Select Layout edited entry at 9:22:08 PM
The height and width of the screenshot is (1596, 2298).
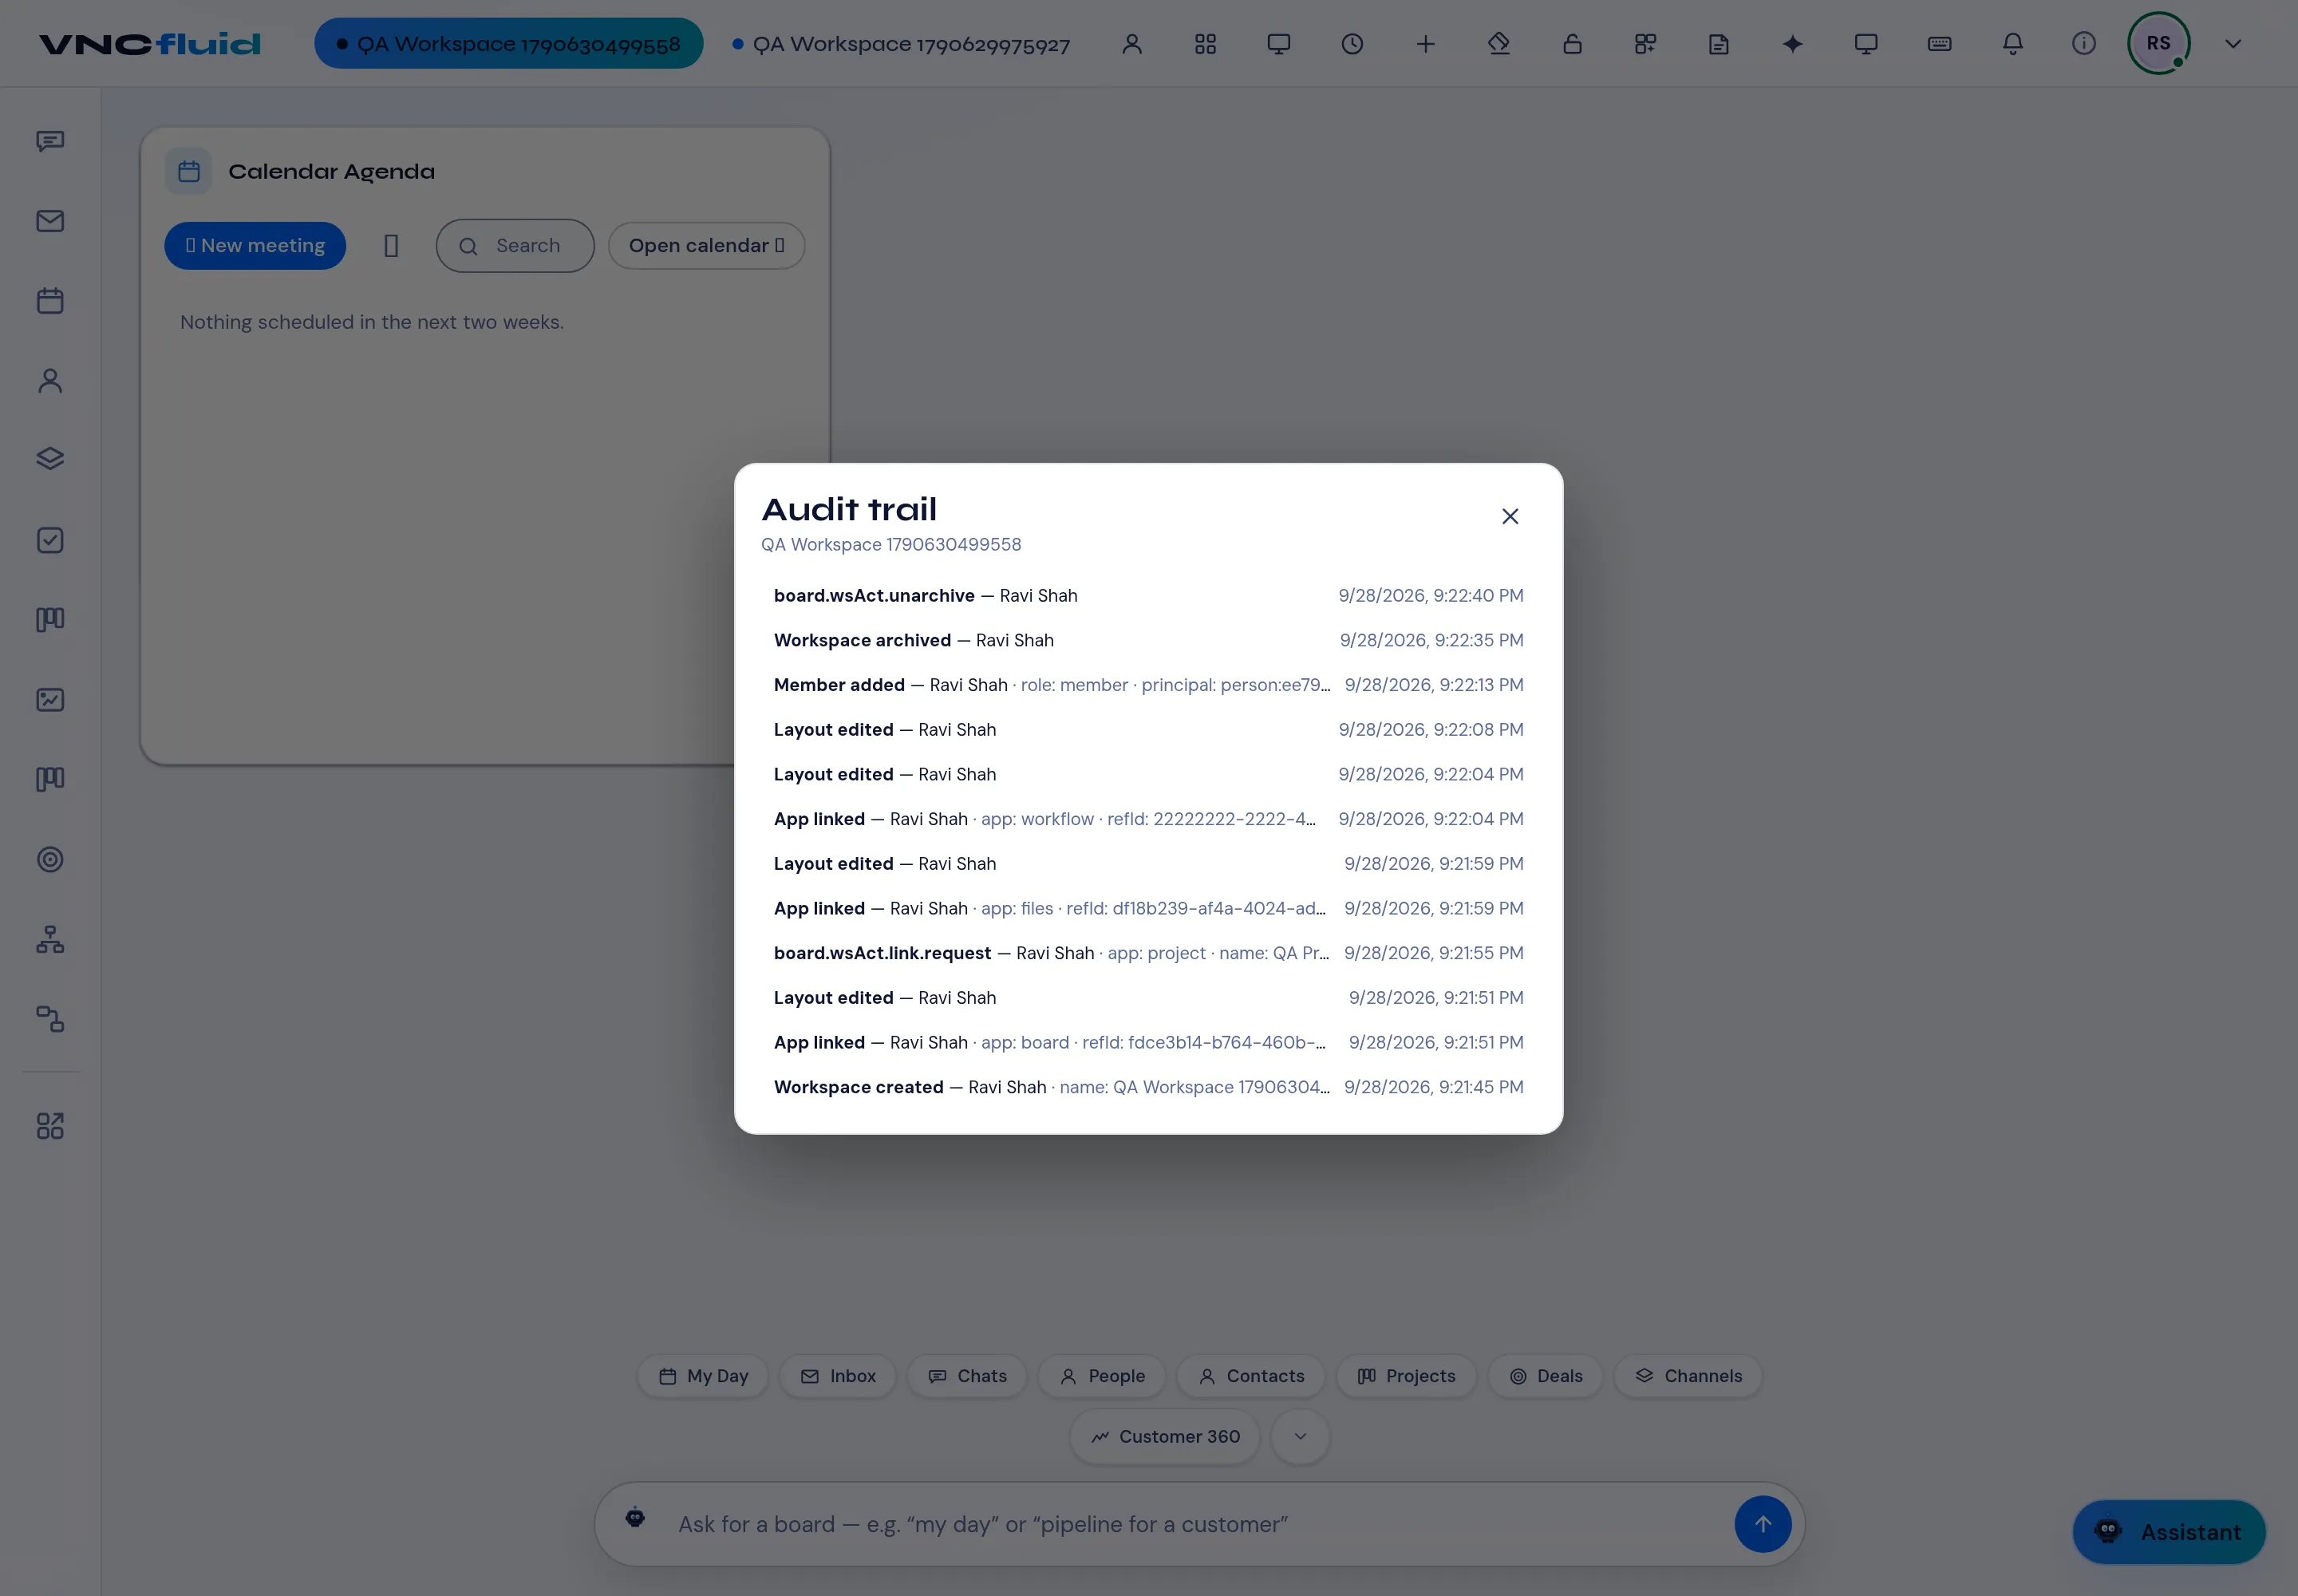point(1148,730)
